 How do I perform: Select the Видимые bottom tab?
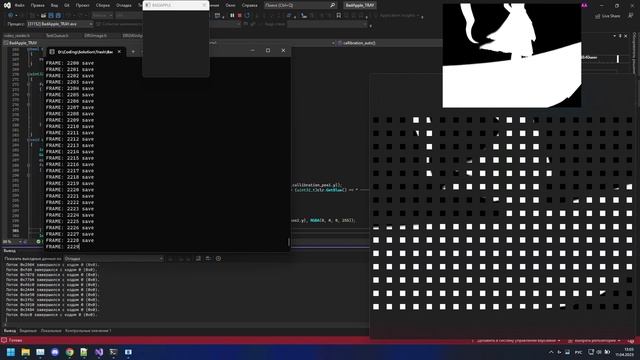coord(28,331)
